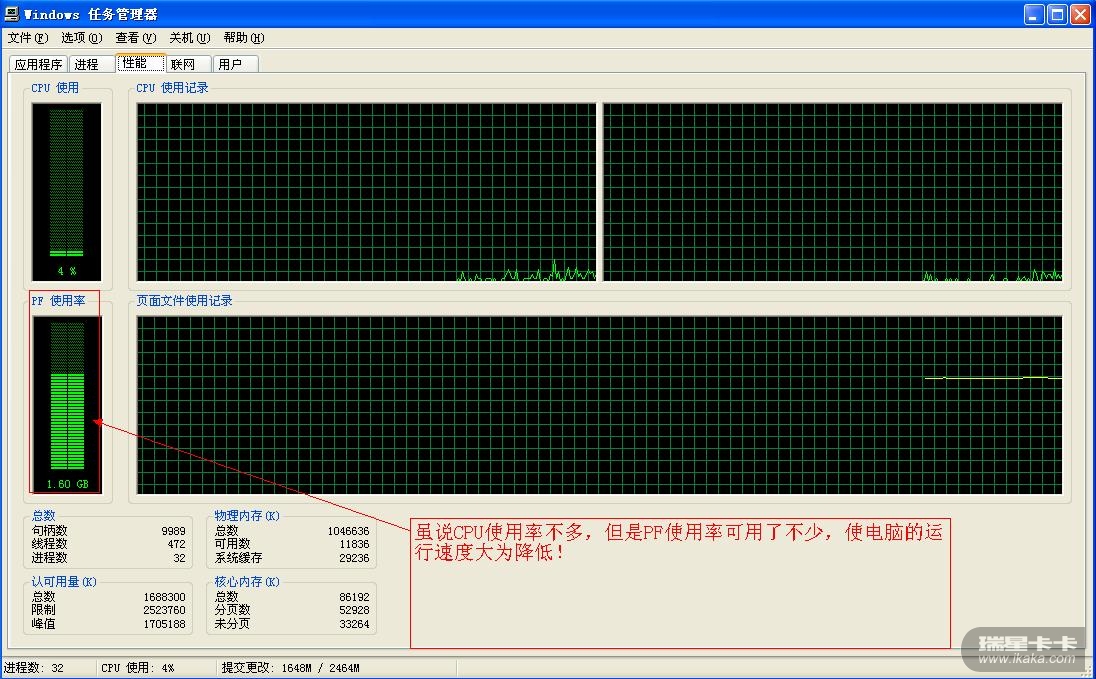Image resolution: width=1096 pixels, height=679 pixels.
Task: Click the 线程数 value 472
Action: [176, 544]
